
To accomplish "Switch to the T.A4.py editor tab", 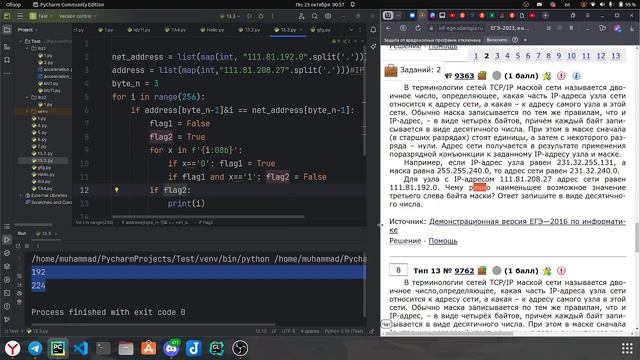I will (176, 30).
